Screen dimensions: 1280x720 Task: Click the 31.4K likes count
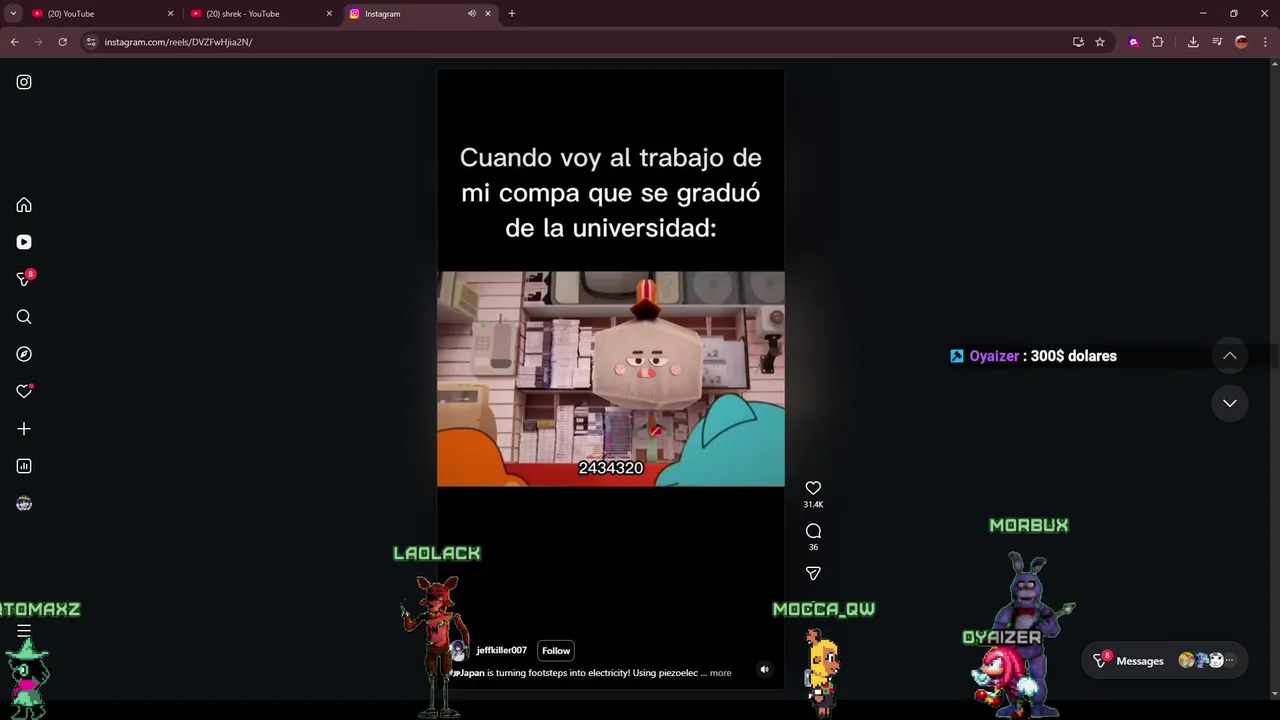click(813, 505)
